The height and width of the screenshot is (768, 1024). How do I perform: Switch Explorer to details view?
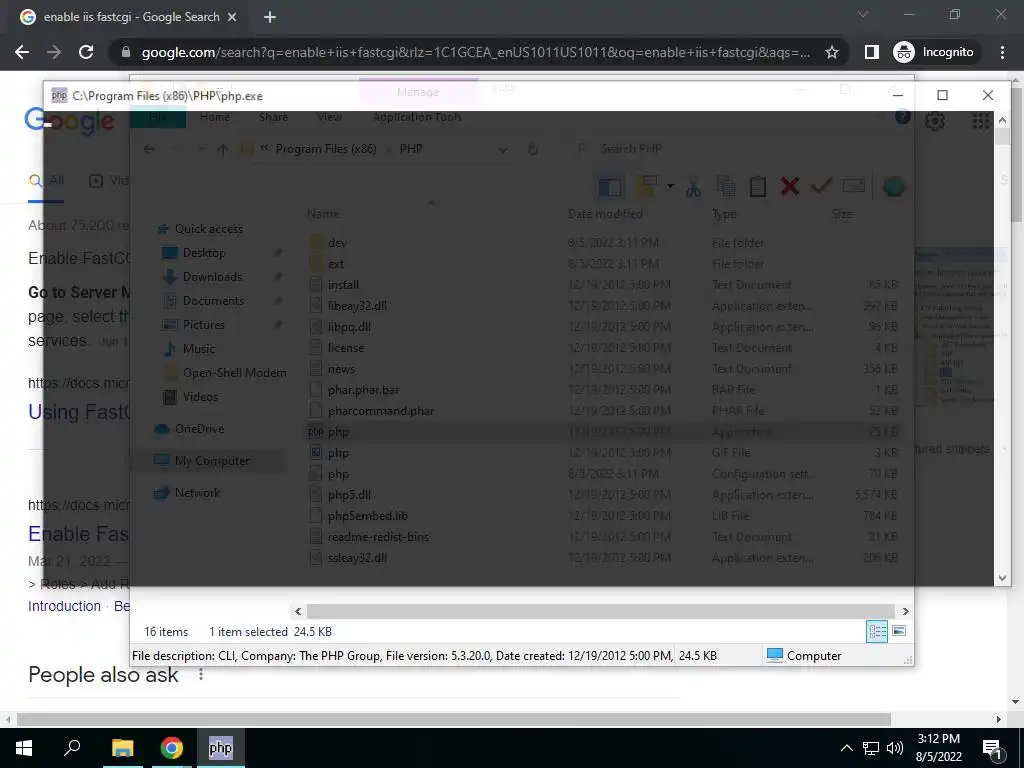[877, 631]
